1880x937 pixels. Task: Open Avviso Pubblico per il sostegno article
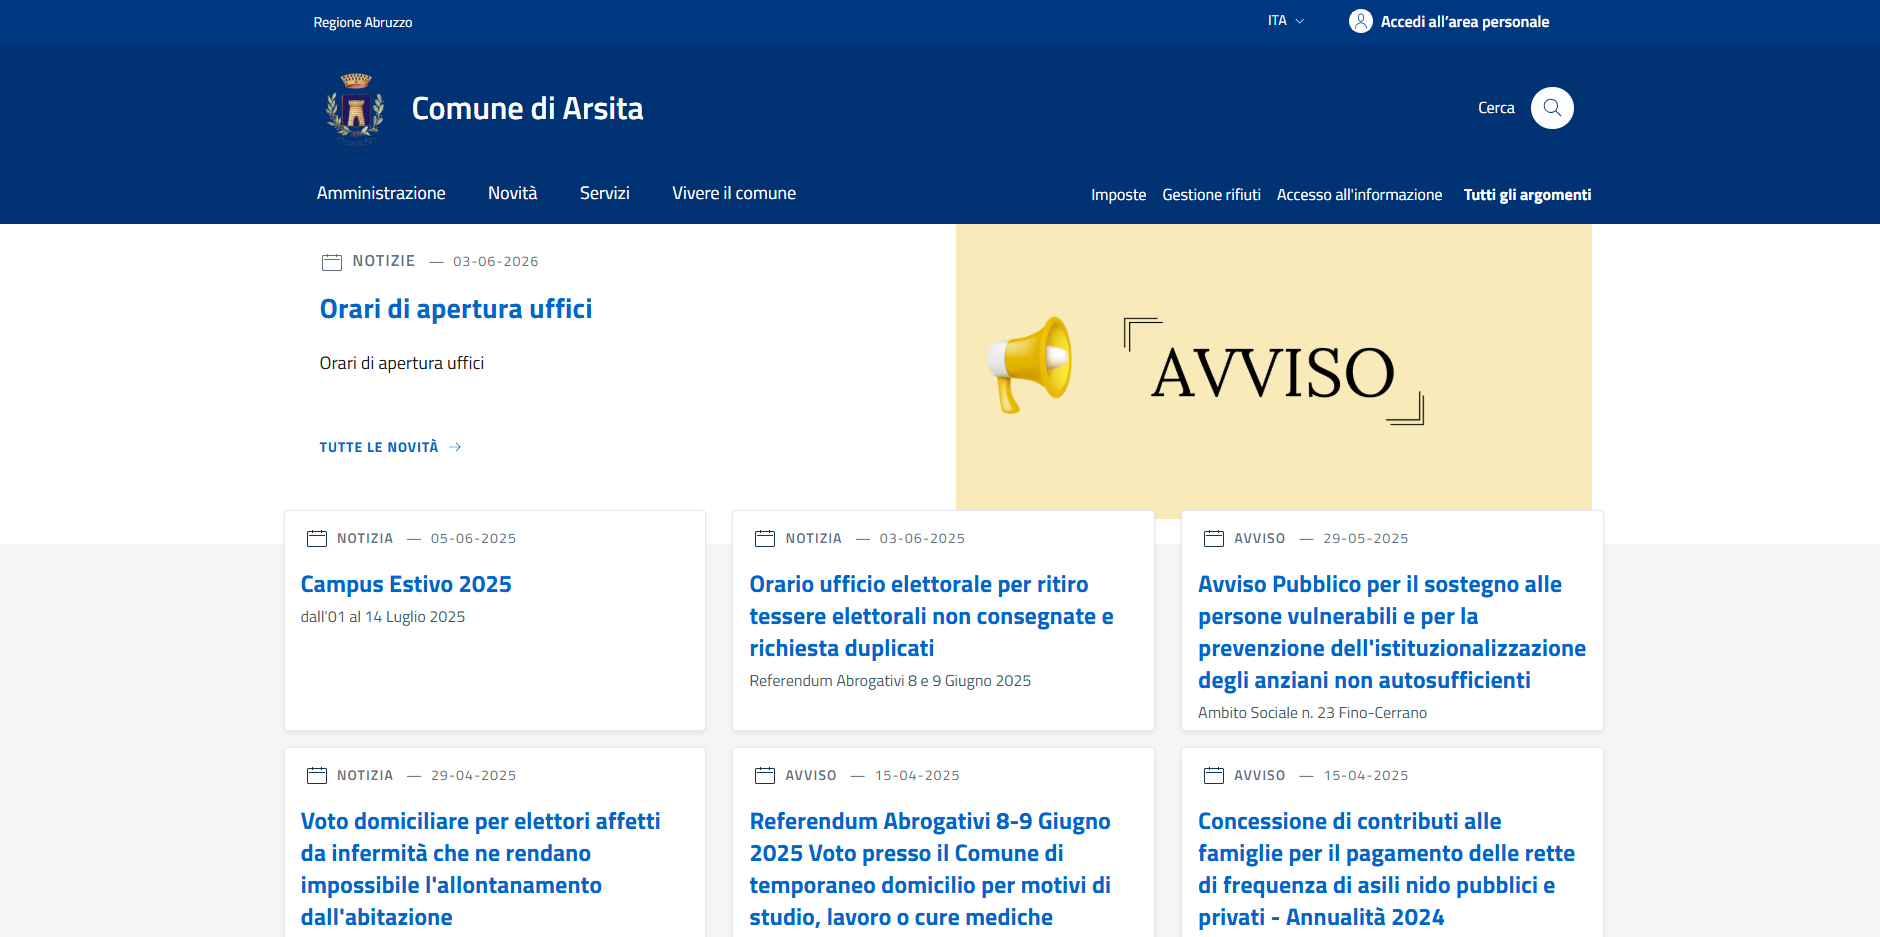1392,632
